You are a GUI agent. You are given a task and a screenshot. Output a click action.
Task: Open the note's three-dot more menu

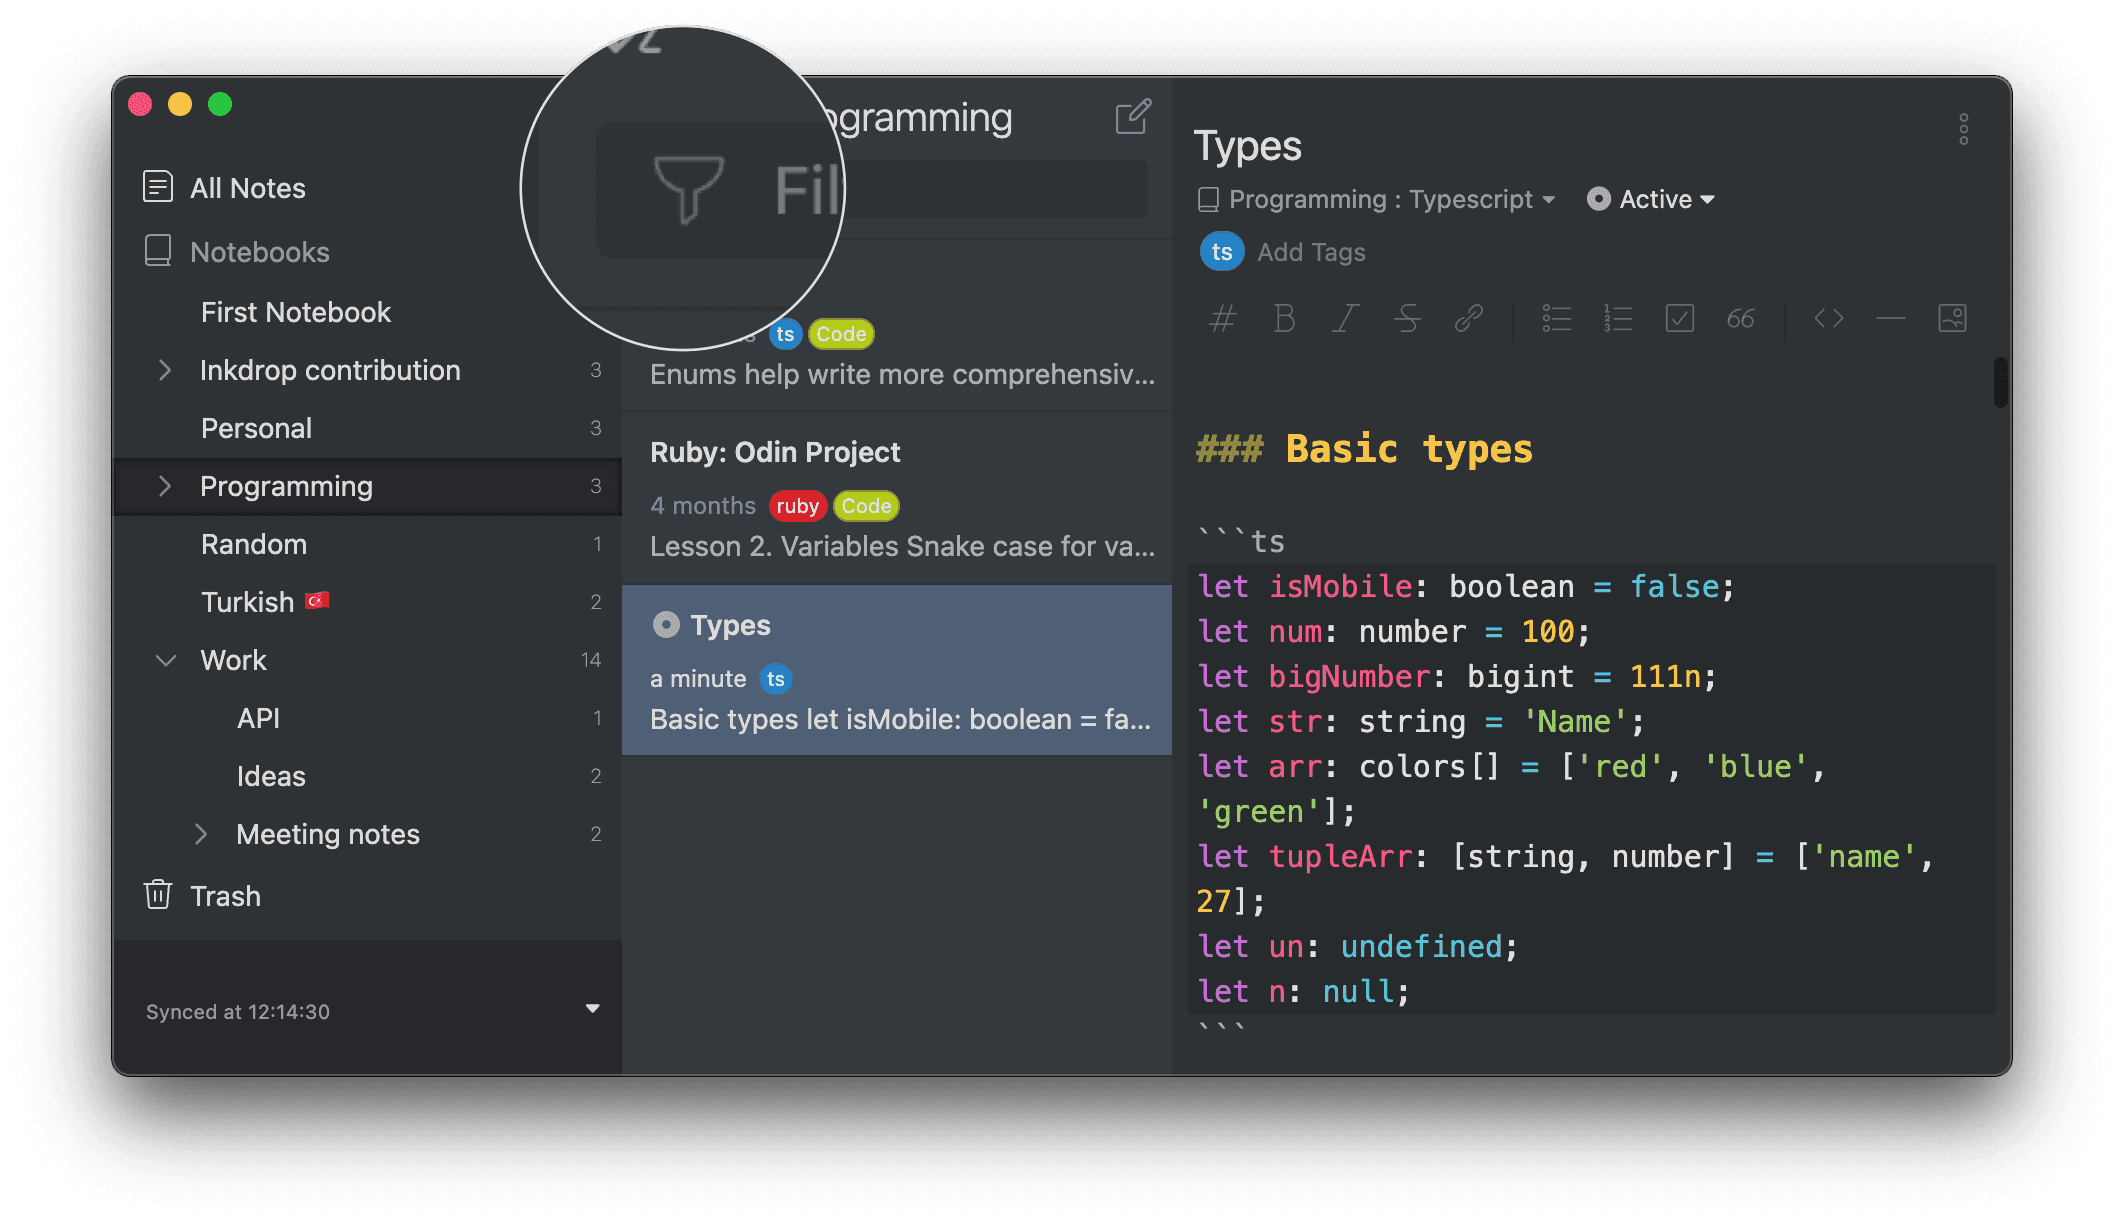click(x=1963, y=129)
